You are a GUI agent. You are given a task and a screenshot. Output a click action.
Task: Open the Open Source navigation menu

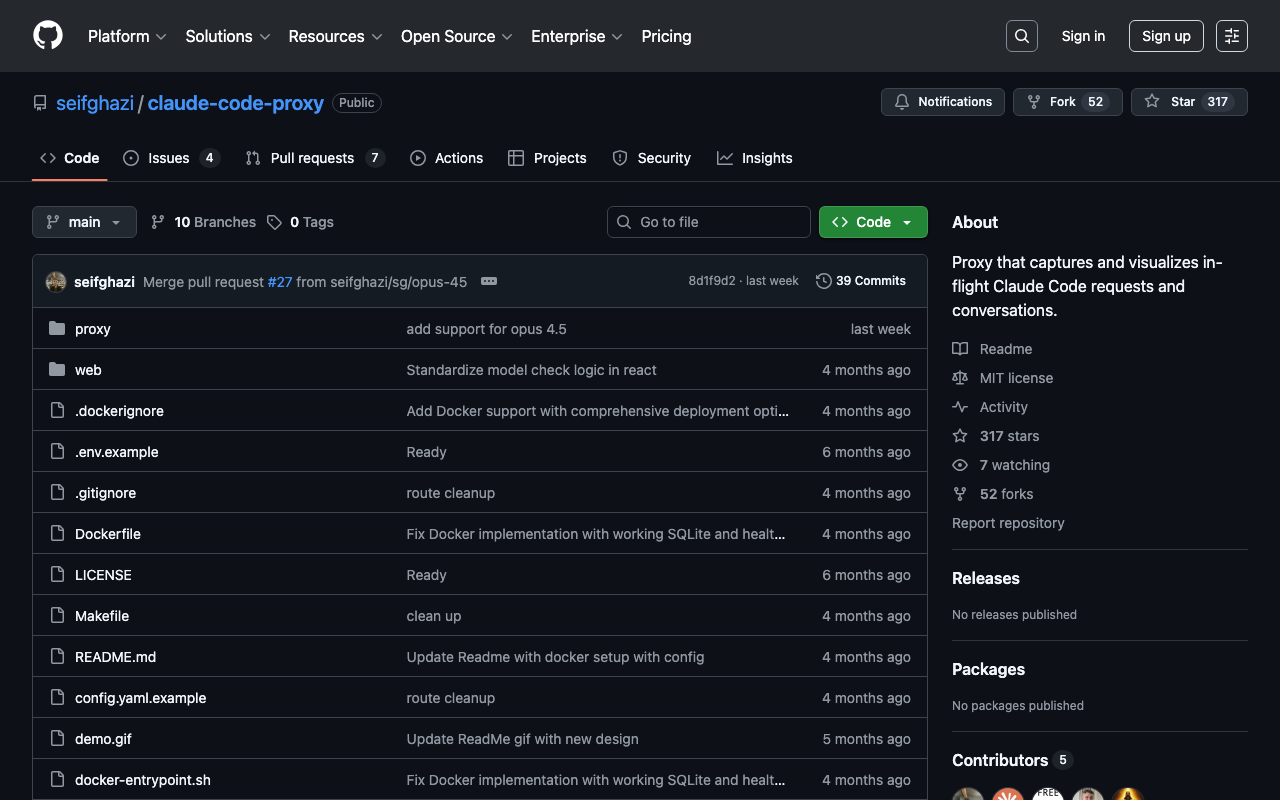456,36
